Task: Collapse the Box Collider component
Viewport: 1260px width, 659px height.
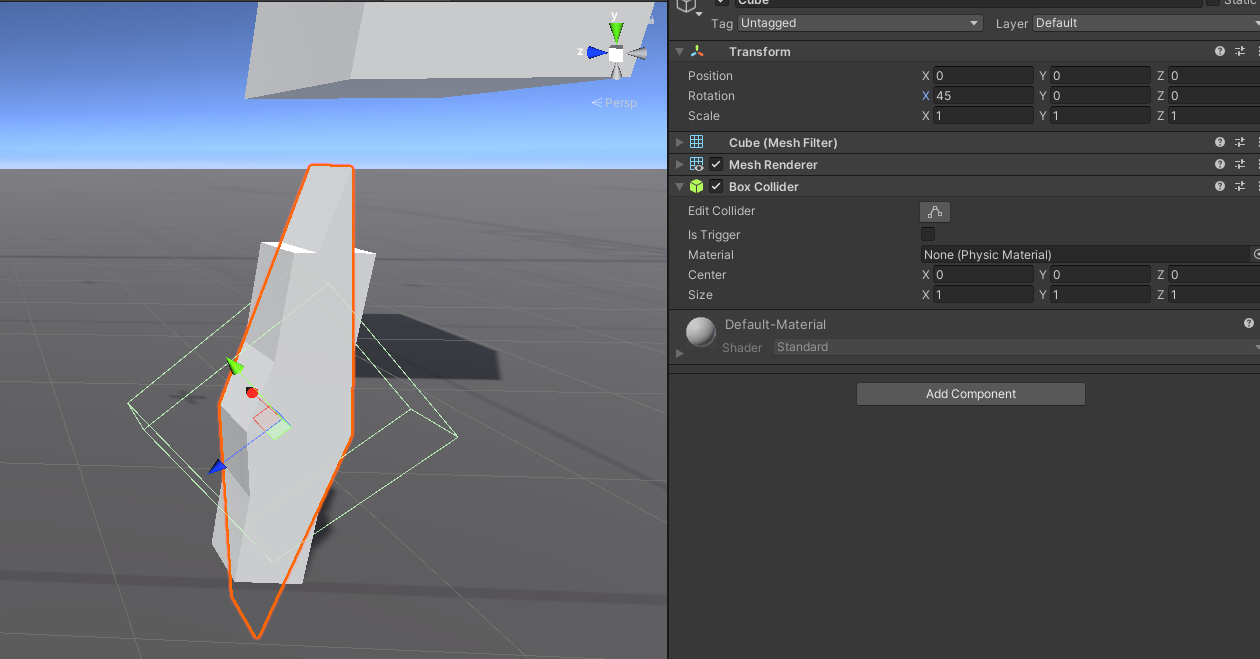Action: point(679,186)
